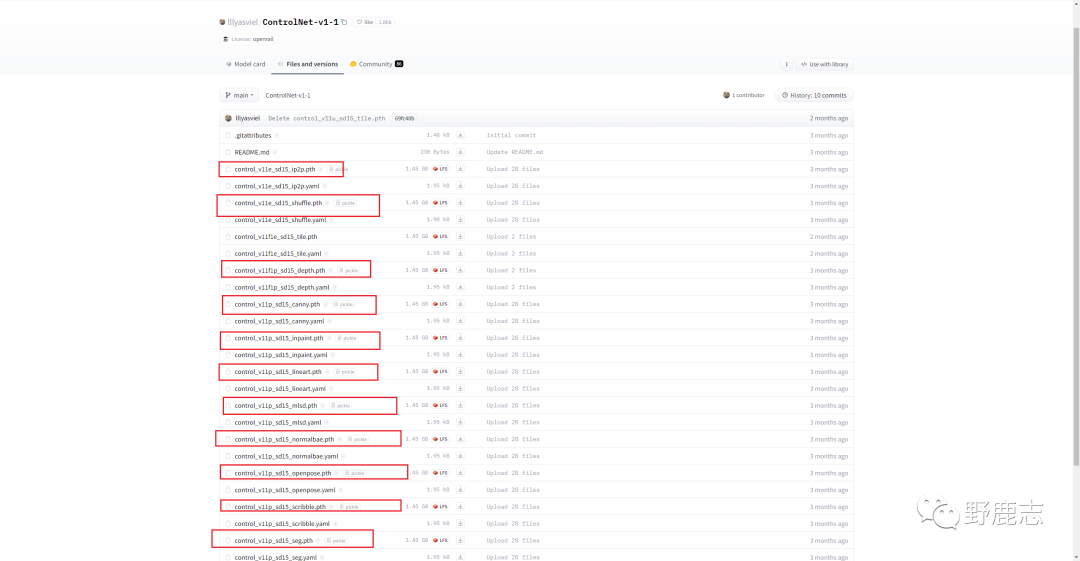This screenshot has height=561, width=1080.
Task: Open control_v11f1e_sd15_tile.pth file
Action: click(276, 236)
